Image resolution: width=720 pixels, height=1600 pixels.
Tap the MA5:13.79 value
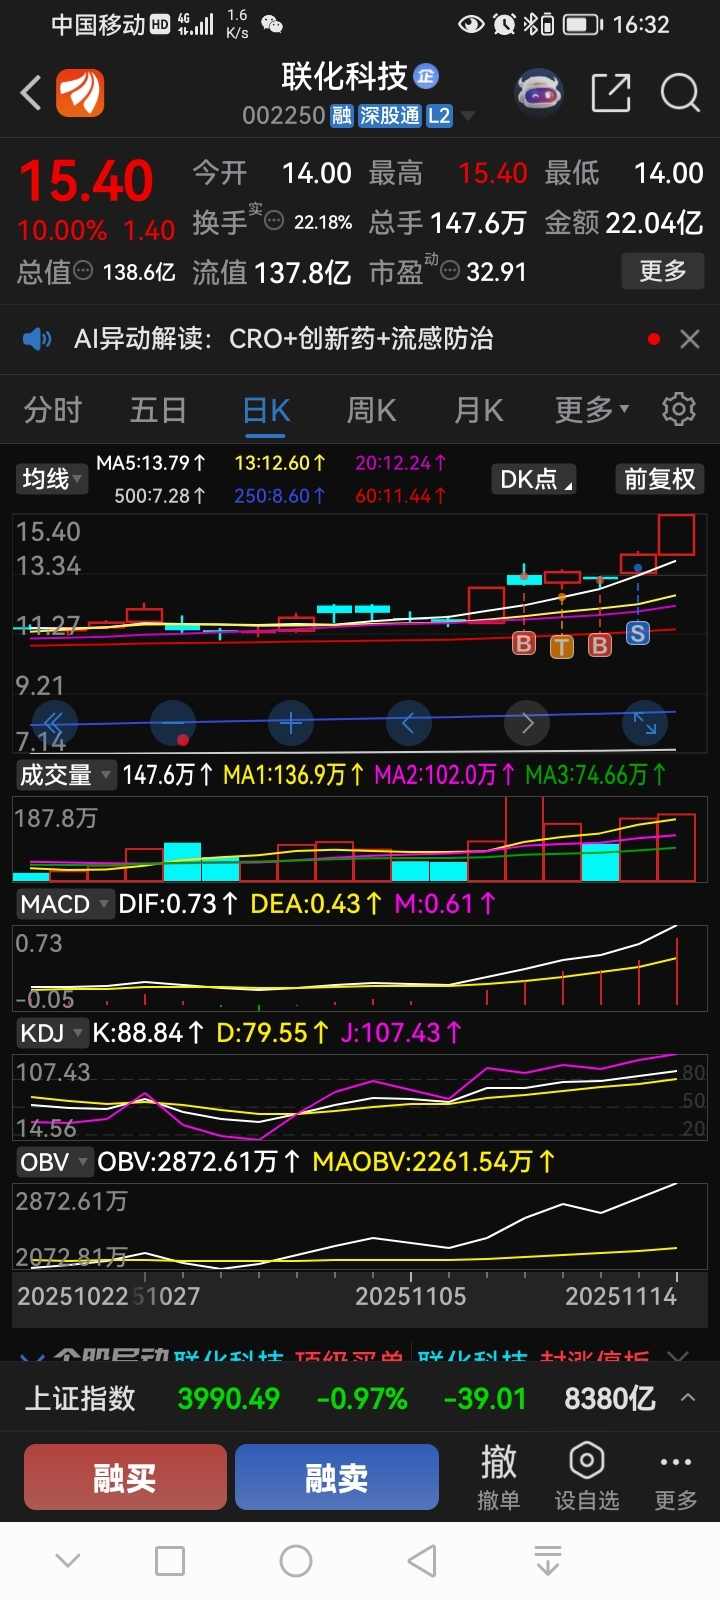[151, 463]
